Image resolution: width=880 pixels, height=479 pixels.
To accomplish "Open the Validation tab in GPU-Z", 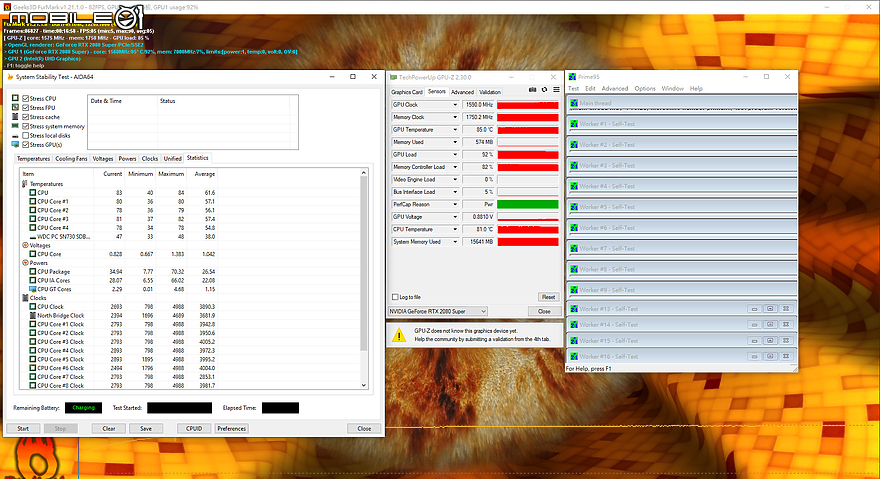I will pos(489,92).
